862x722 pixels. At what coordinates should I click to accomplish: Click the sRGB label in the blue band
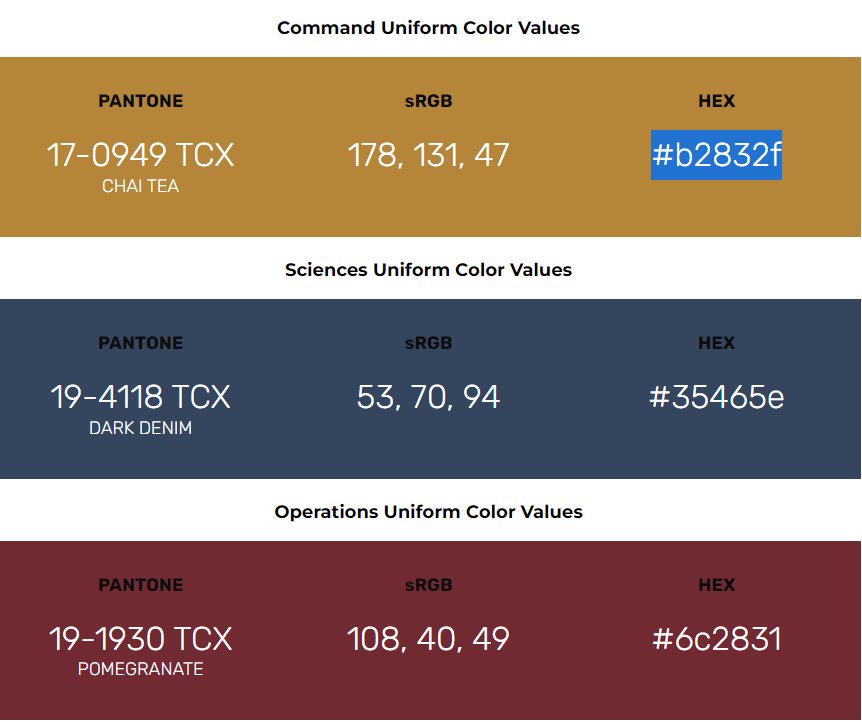pyautogui.click(x=429, y=343)
